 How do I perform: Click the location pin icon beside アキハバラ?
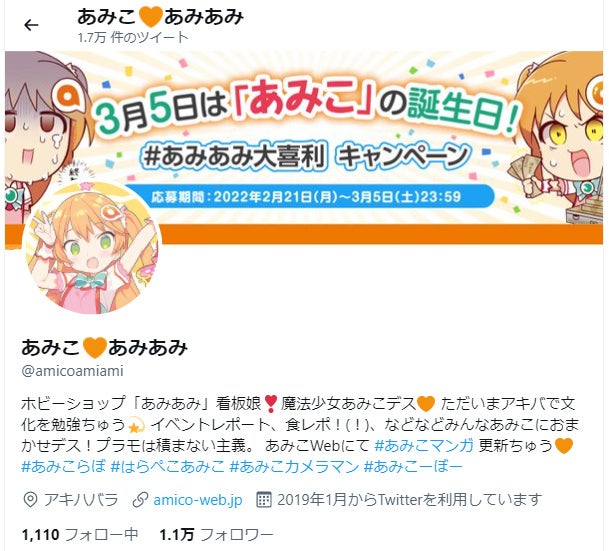click(30, 500)
